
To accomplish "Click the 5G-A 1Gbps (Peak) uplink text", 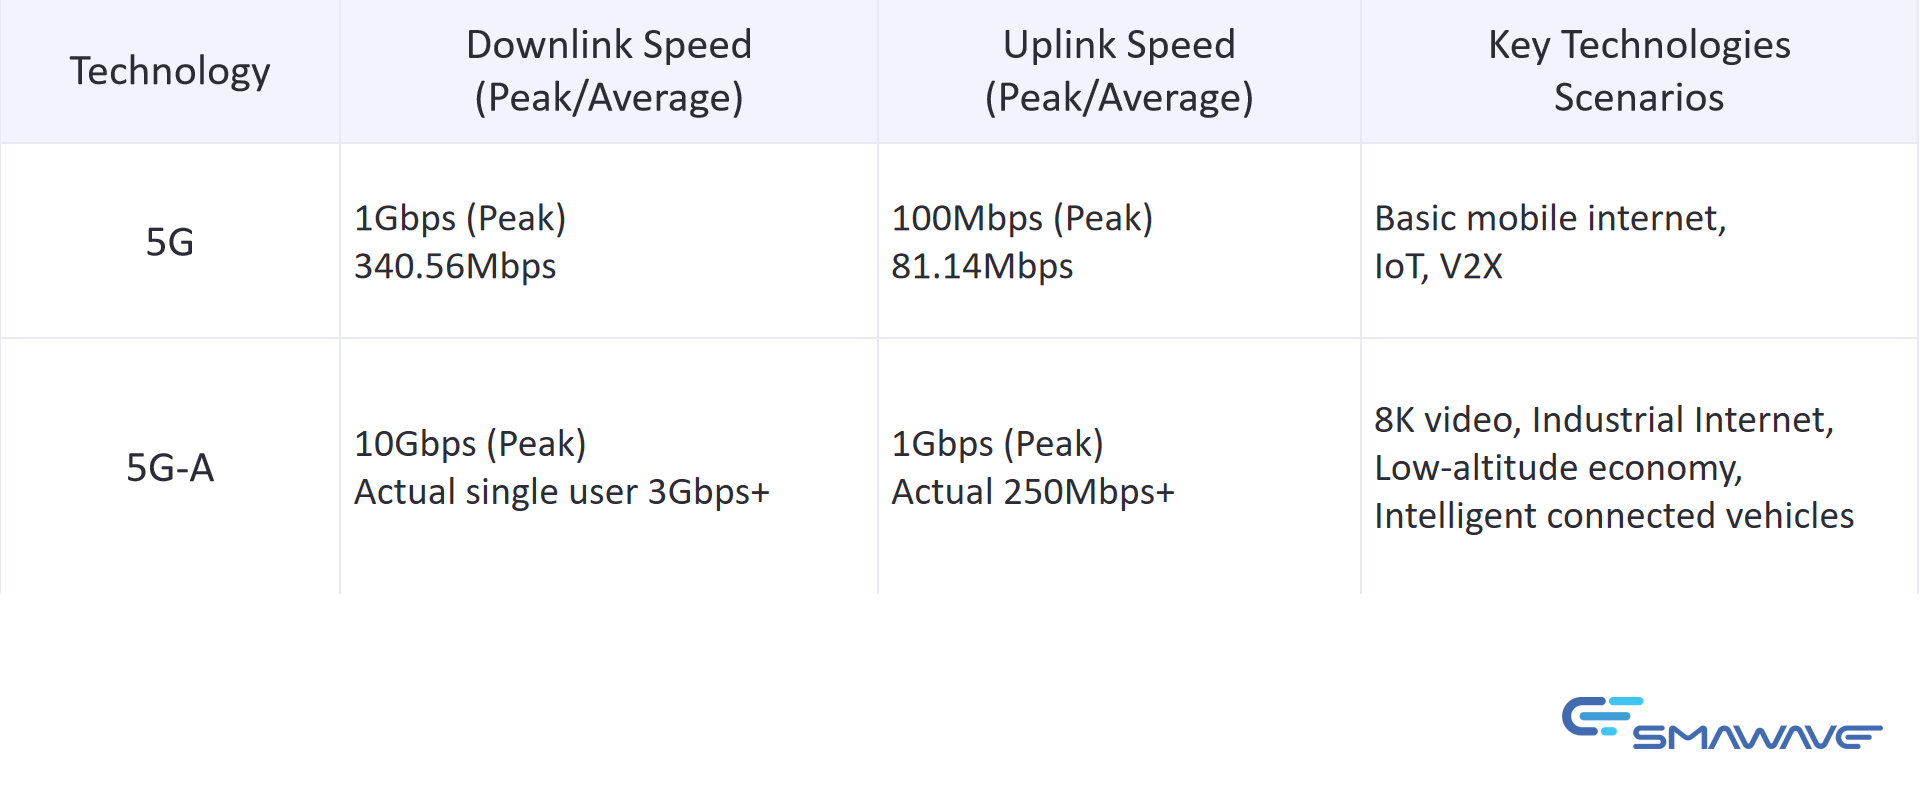I will coord(997,443).
